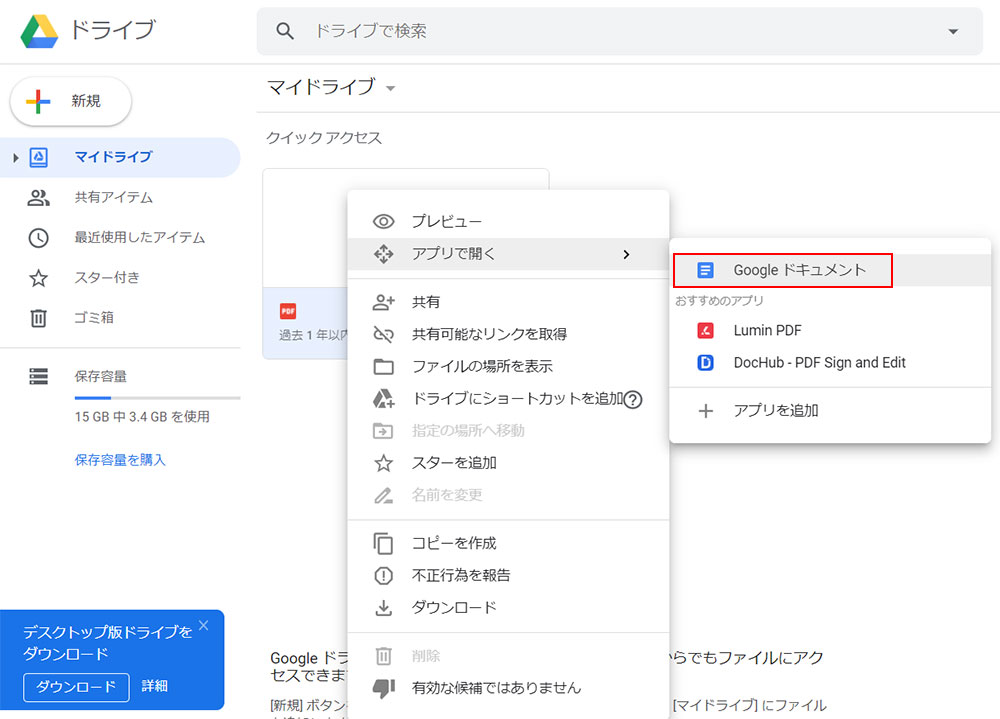Get shareable link via 共有可能なリンクを取得
Screen dimensions: 1000x719
(x=489, y=334)
